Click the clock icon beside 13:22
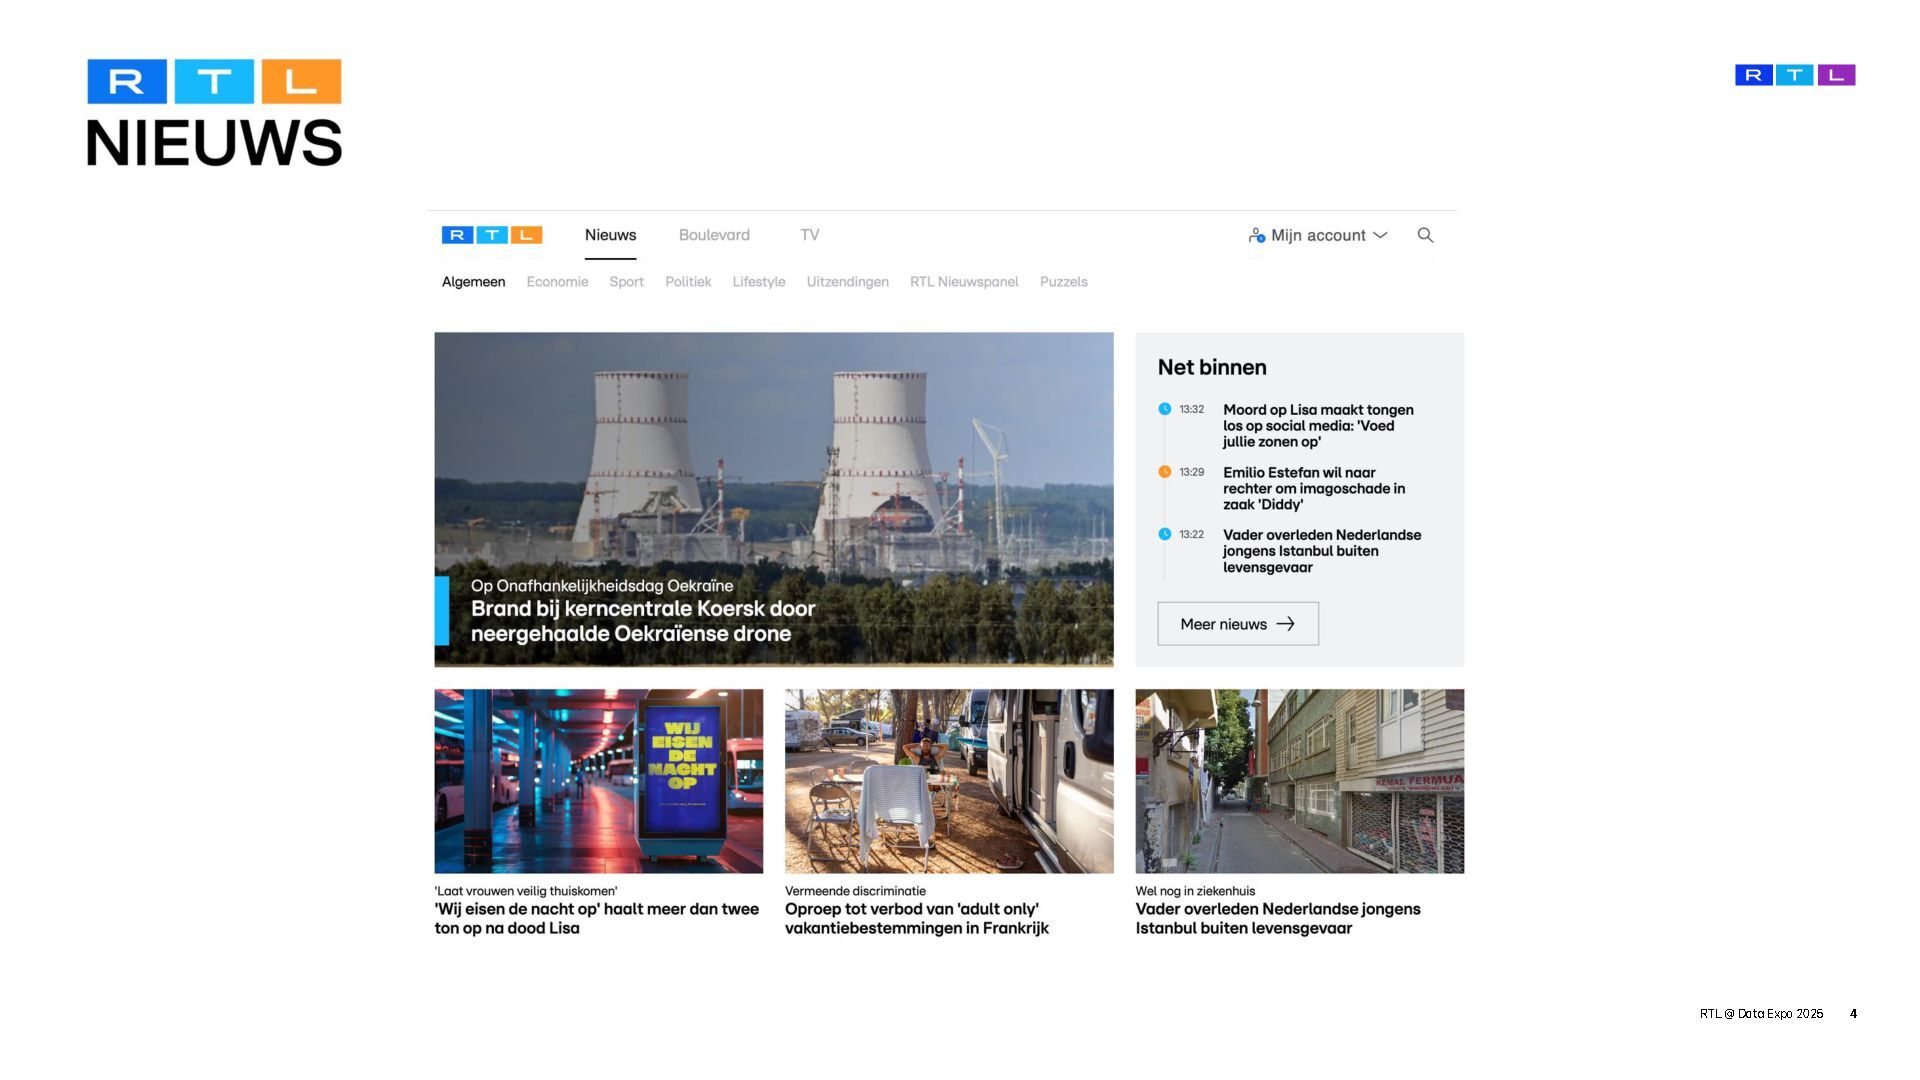 (1164, 534)
